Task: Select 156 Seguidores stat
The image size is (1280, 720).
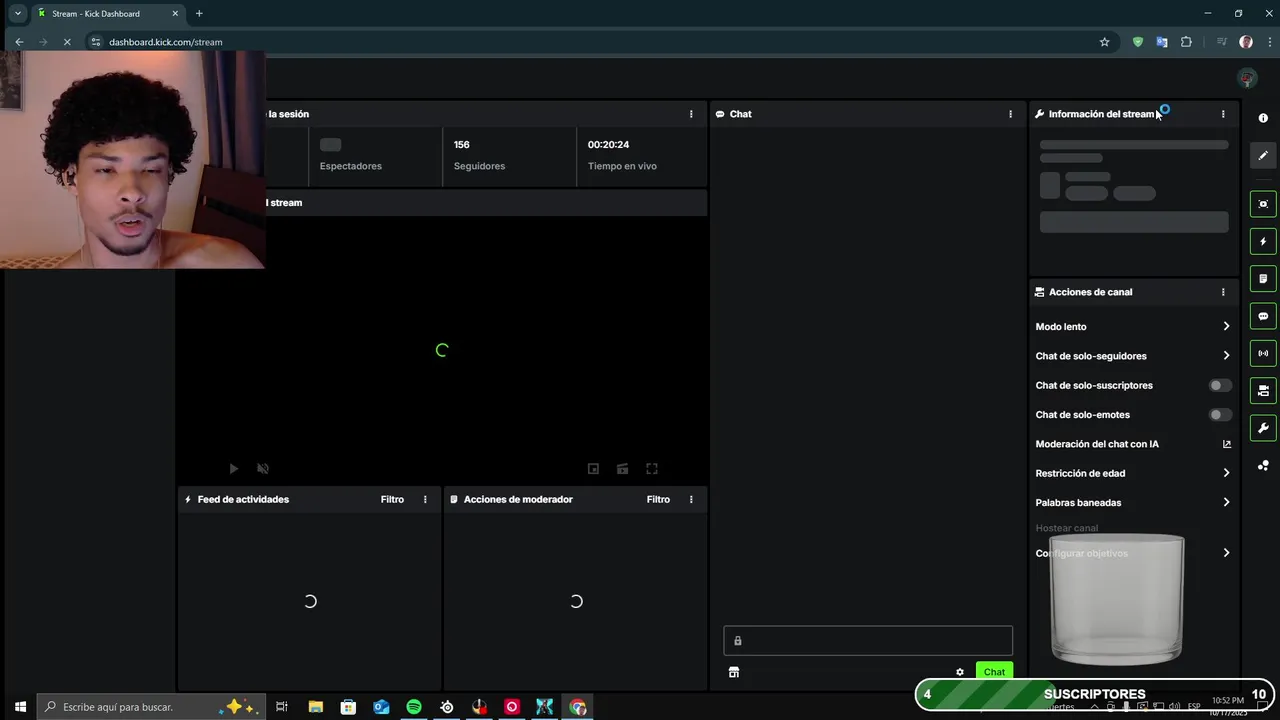Action: [509, 156]
